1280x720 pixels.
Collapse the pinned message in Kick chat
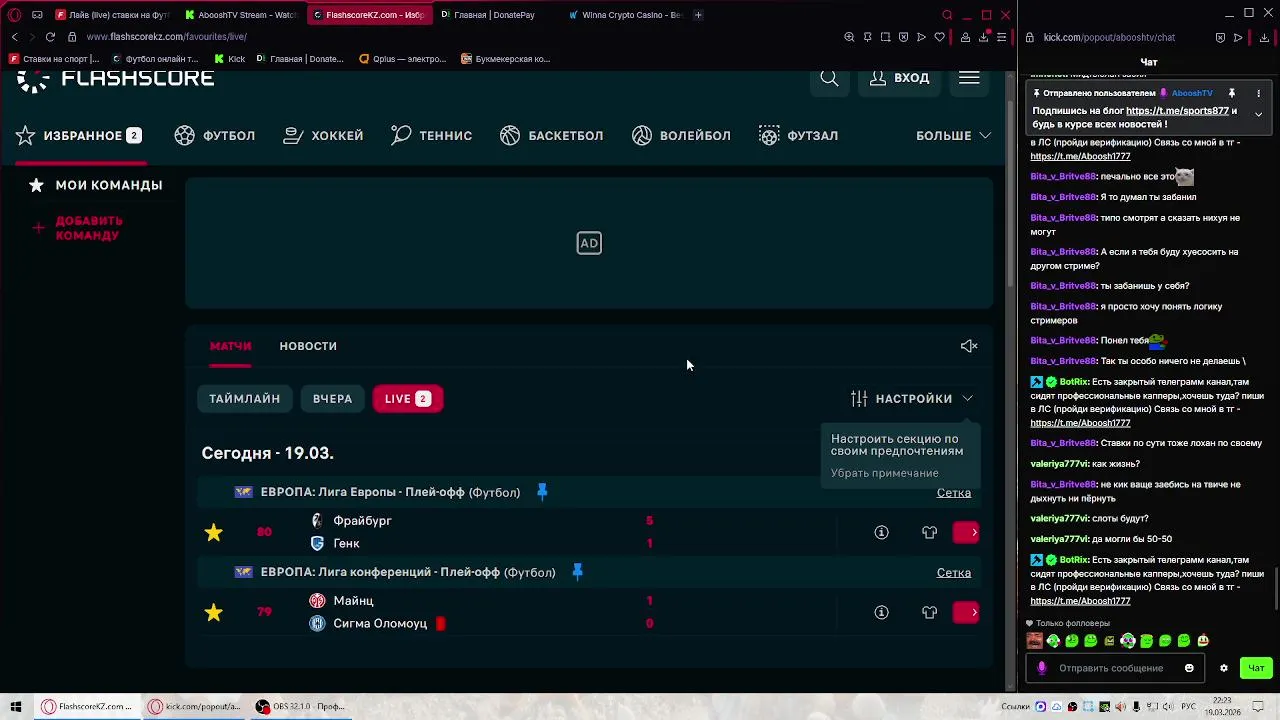click(x=1258, y=114)
